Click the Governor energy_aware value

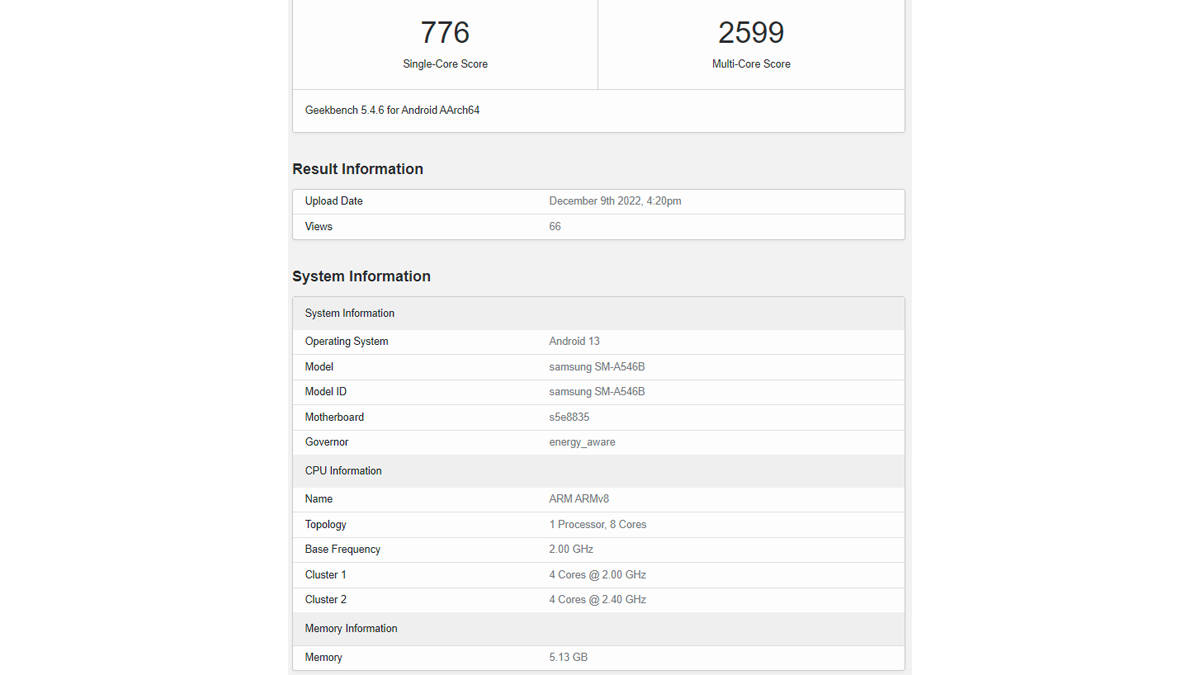click(582, 442)
